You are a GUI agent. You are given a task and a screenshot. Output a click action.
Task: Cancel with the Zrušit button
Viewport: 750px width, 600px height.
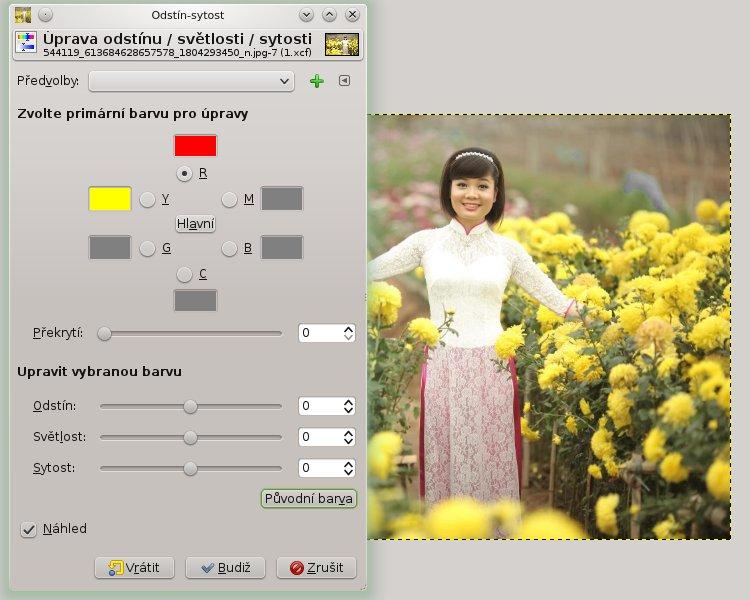[x=316, y=567]
